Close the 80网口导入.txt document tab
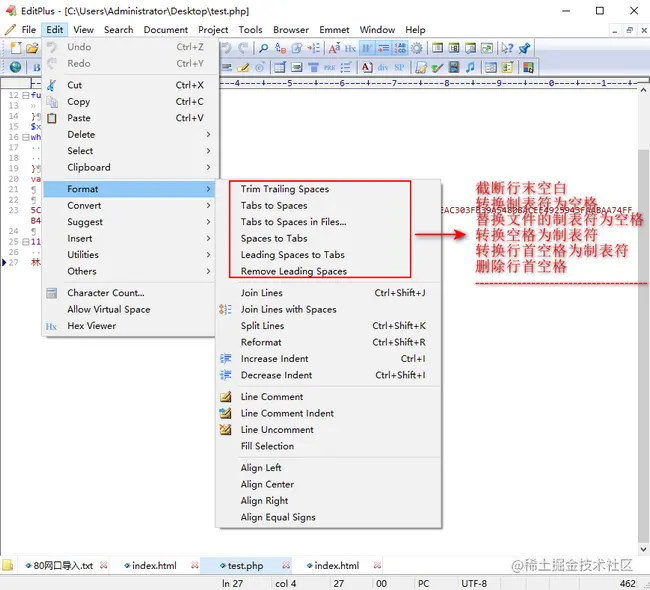This screenshot has height=590, width=650. pyautogui.click(x=104, y=565)
